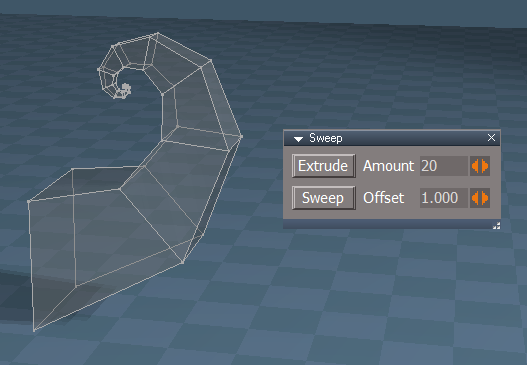527x365 pixels.
Task: Click the Amount label
Action: (x=388, y=166)
